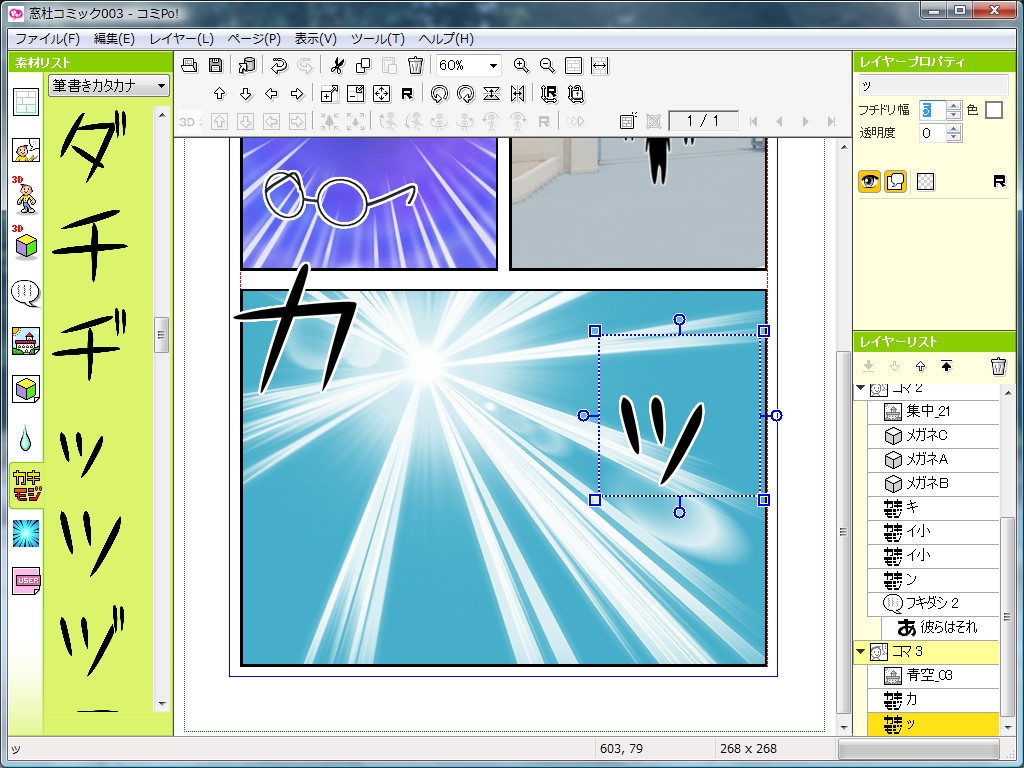Image resolution: width=1024 pixels, height=768 pixels.
Task: Open the ページ(P) menu
Action: click(254, 39)
